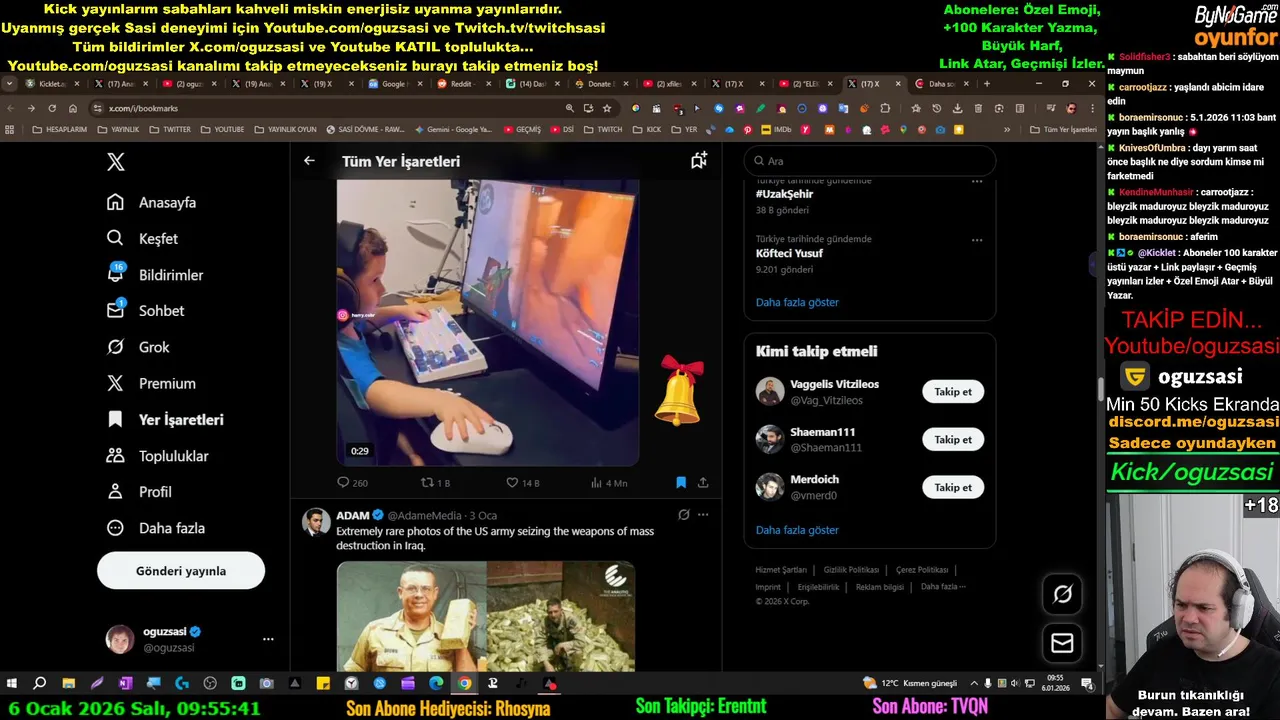
Task: Open the taskbar weather widget 12°C
Action: [x=910, y=684]
